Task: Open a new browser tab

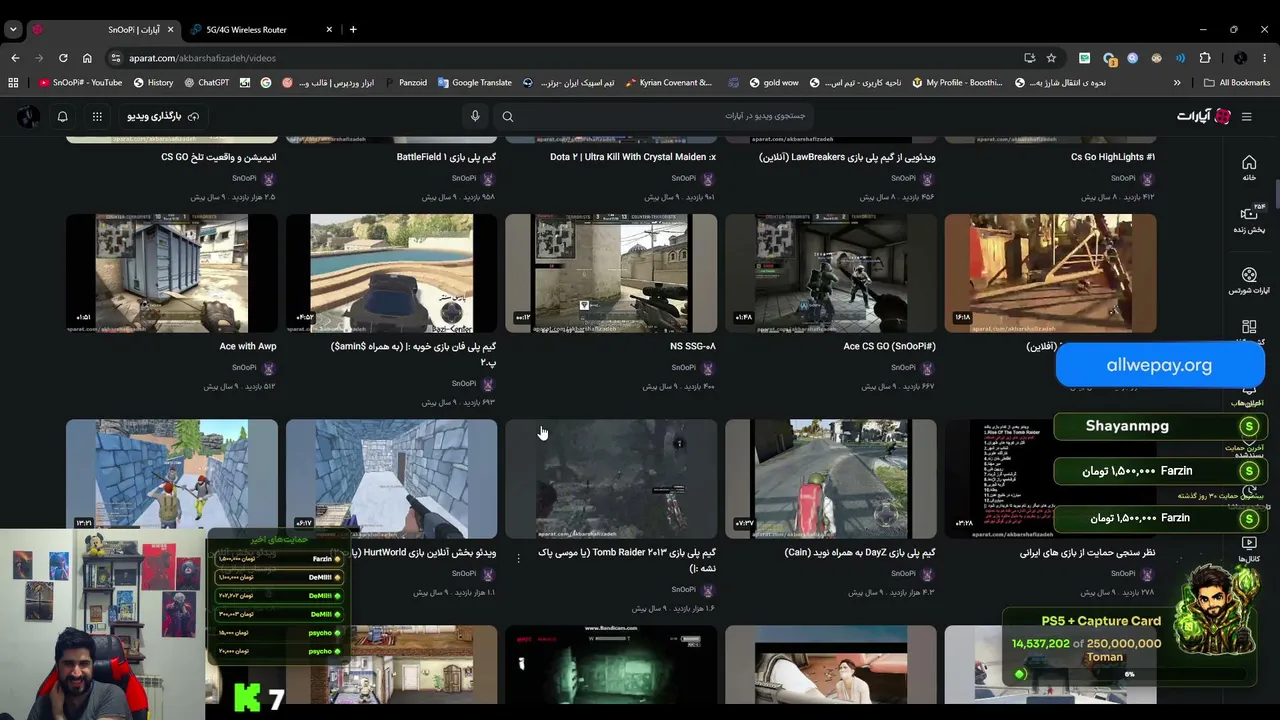Action: (x=353, y=29)
